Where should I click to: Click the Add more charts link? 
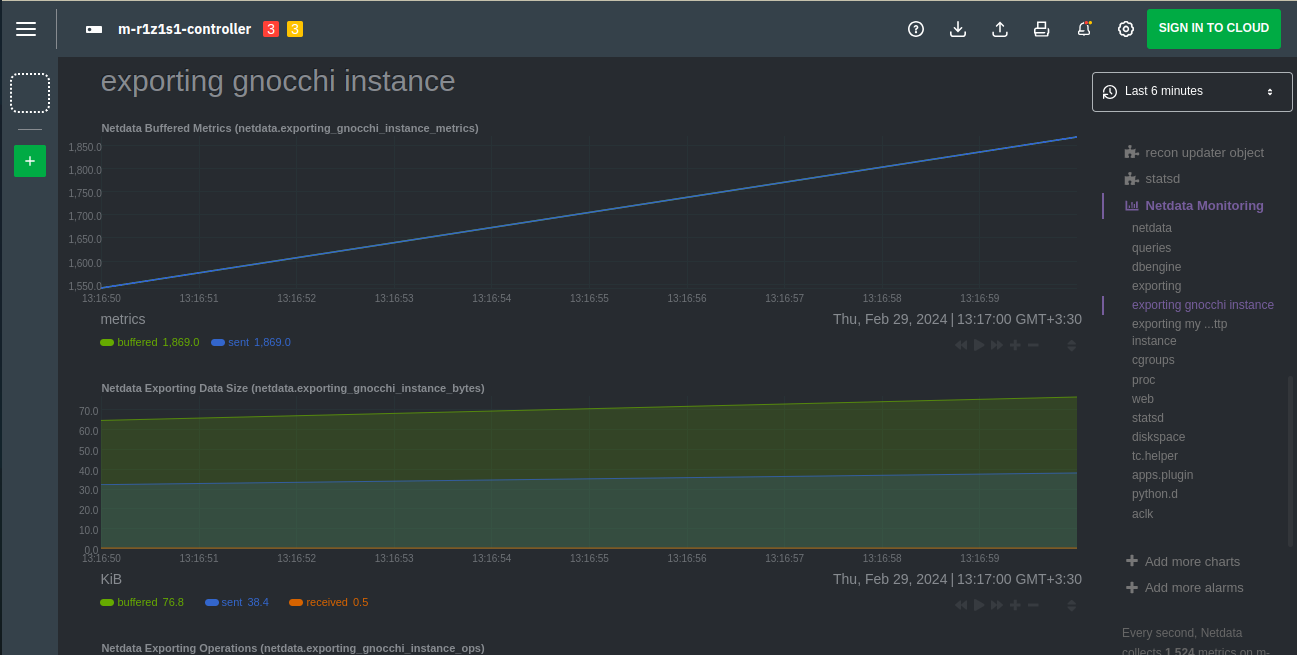pyautogui.click(x=1191, y=562)
